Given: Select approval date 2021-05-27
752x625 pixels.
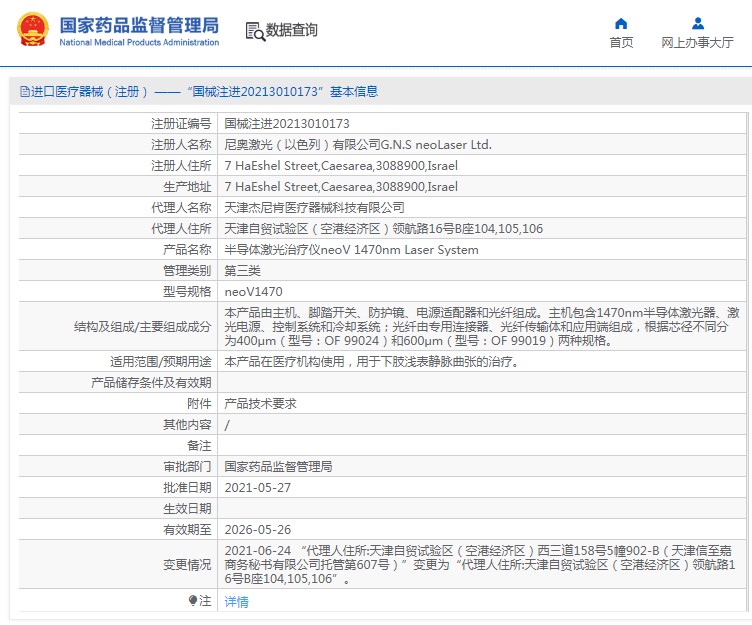Looking at the screenshot, I should coord(258,488).
